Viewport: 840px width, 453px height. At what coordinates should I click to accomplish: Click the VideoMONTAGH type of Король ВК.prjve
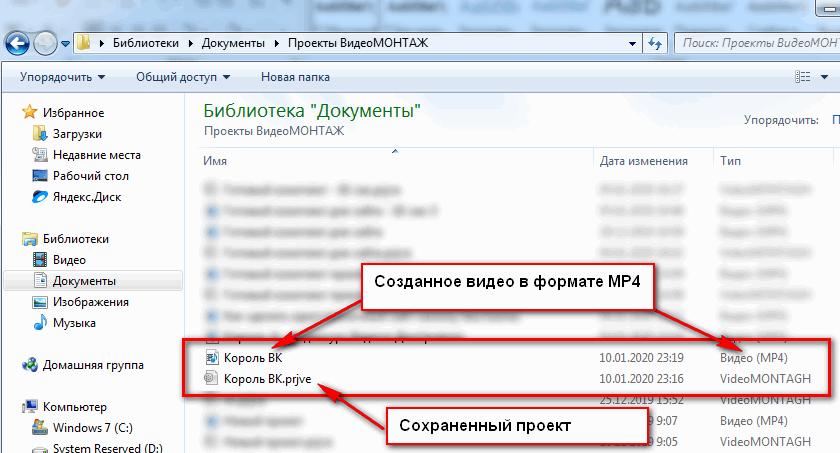(x=765, y=379)
